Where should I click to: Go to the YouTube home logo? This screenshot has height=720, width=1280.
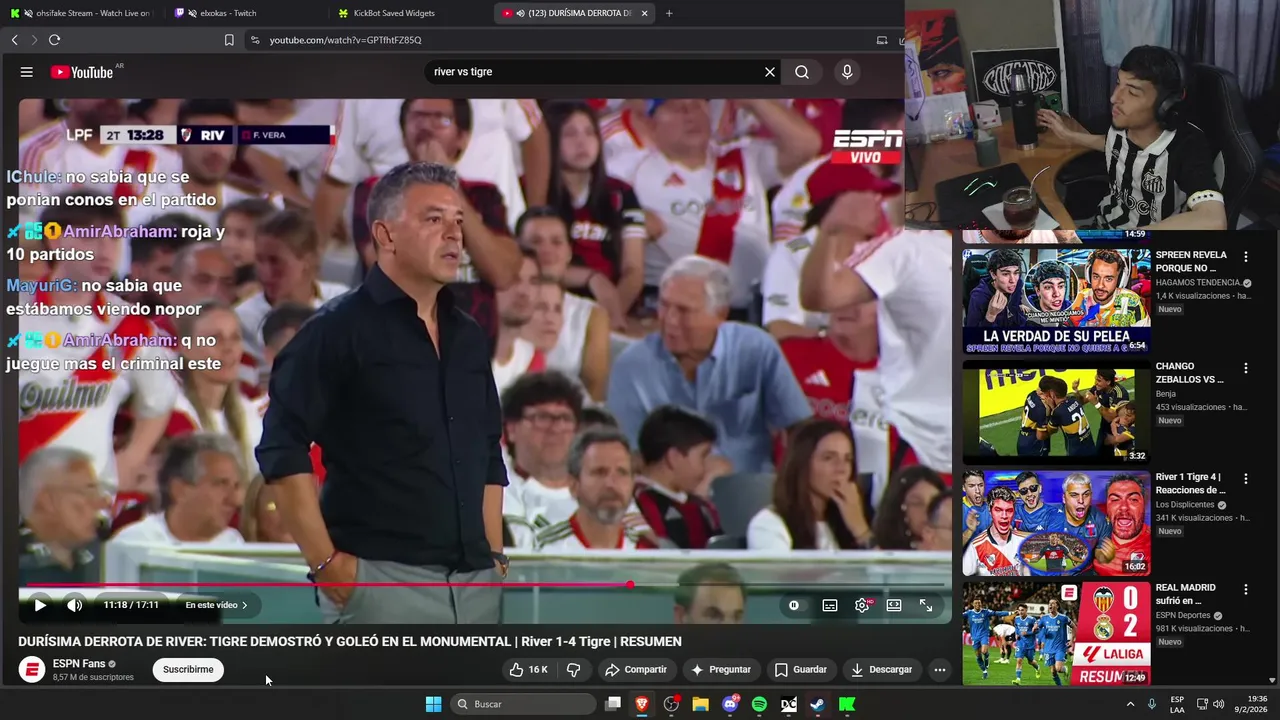coord(82,72)
